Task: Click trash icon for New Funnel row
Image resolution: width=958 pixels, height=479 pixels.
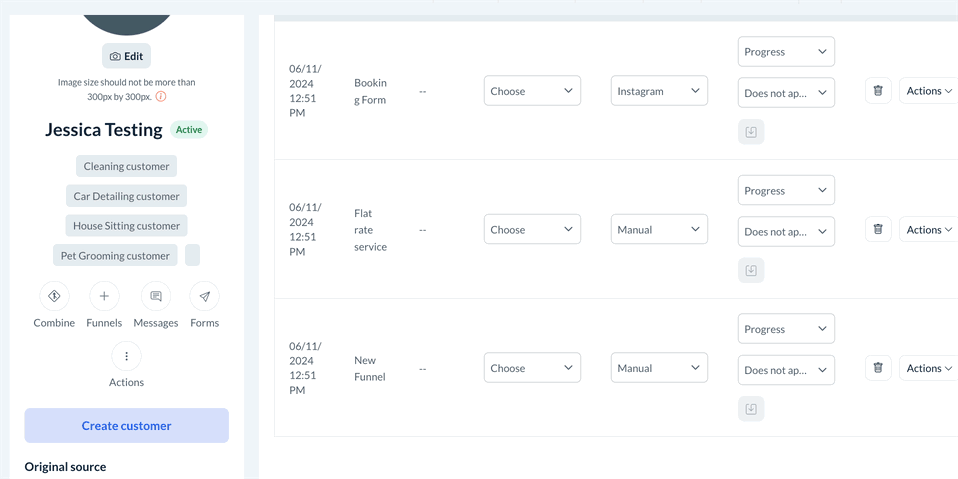Action: [x=878, y=368]
